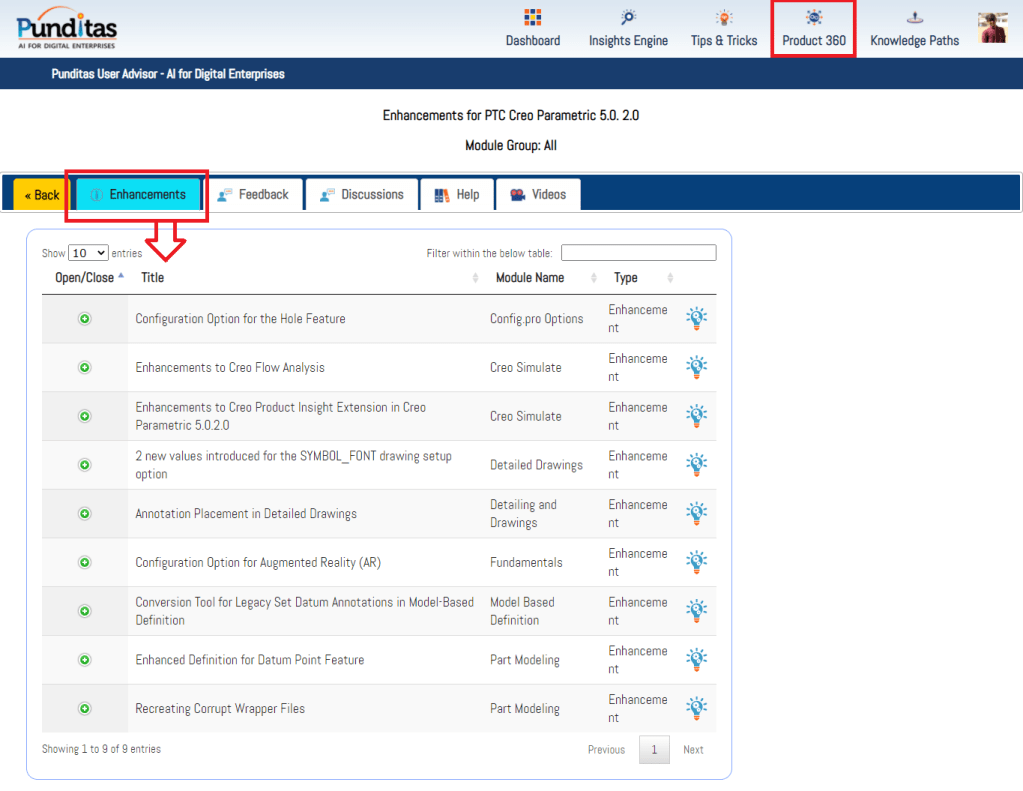The width and height of the screenshot is (1023, 791).
Task: Click the Punditas logo
Action: [66, 27]
